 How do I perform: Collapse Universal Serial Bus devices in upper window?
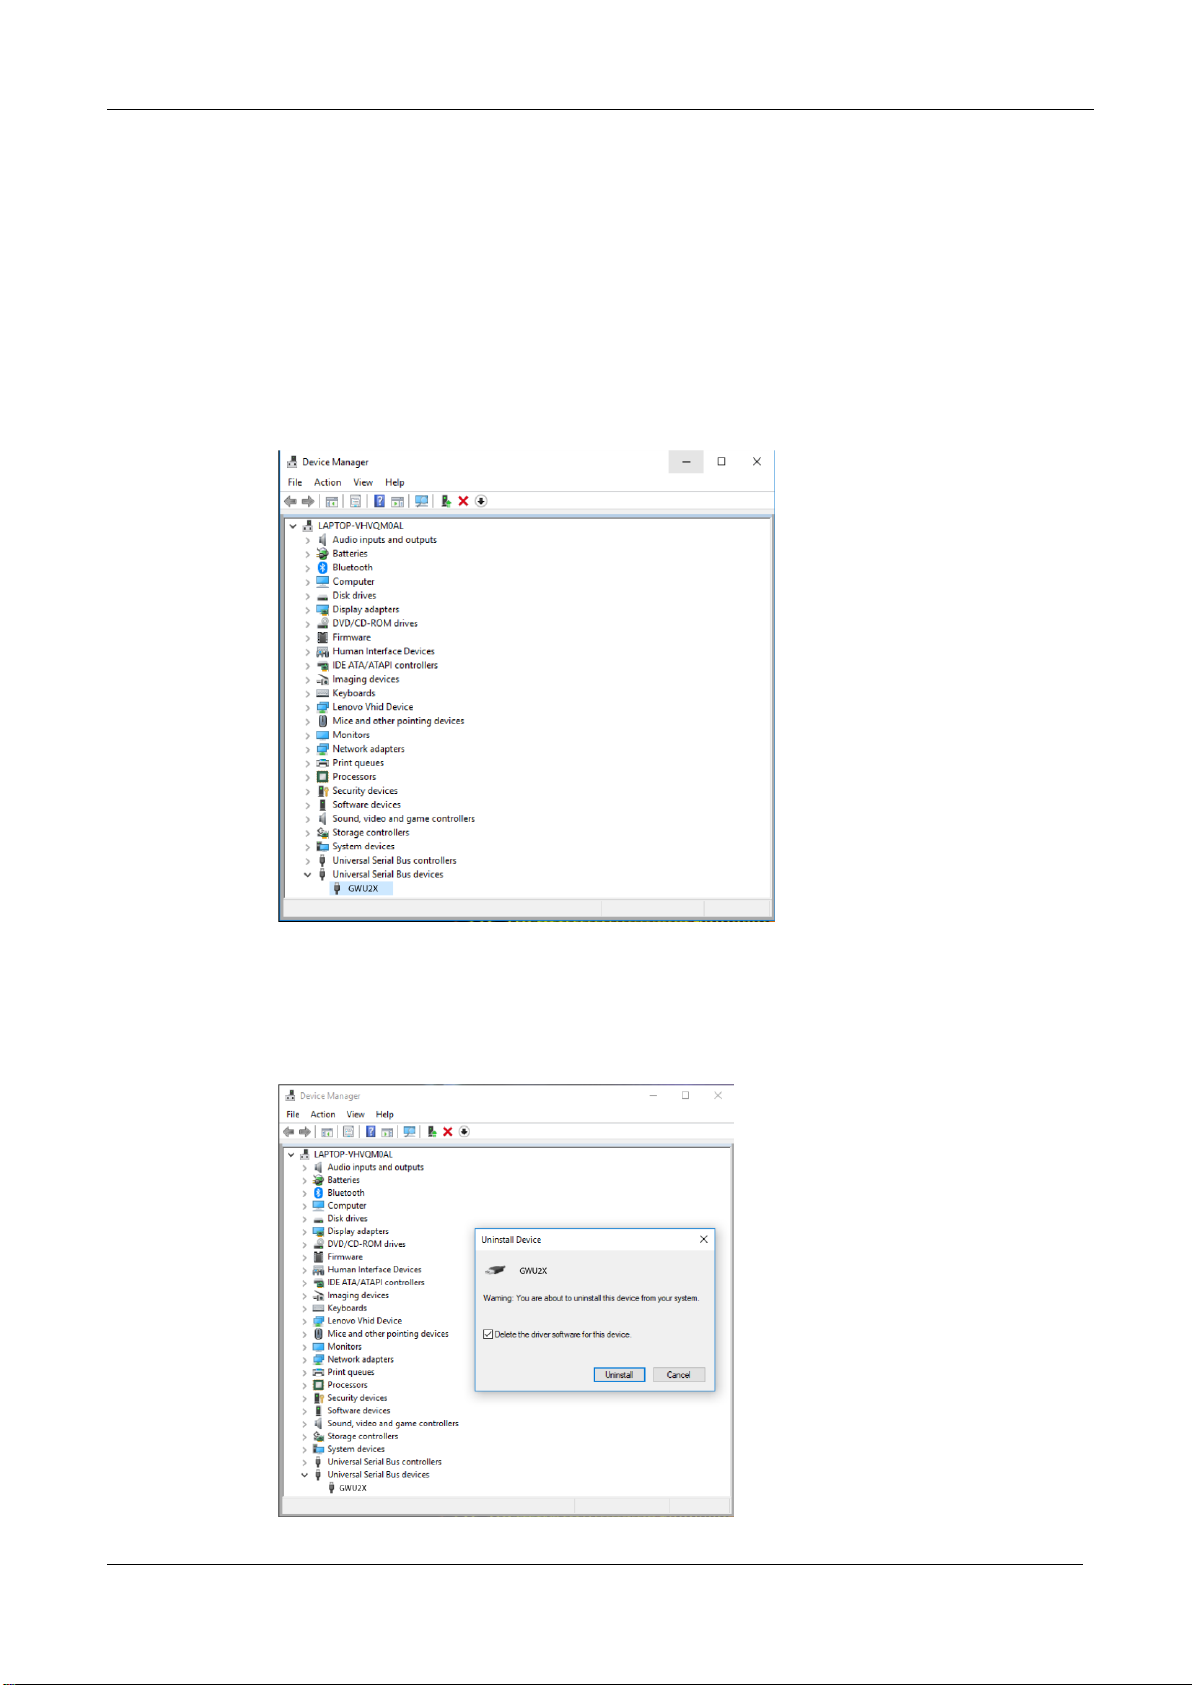click(x=308, y=874)
